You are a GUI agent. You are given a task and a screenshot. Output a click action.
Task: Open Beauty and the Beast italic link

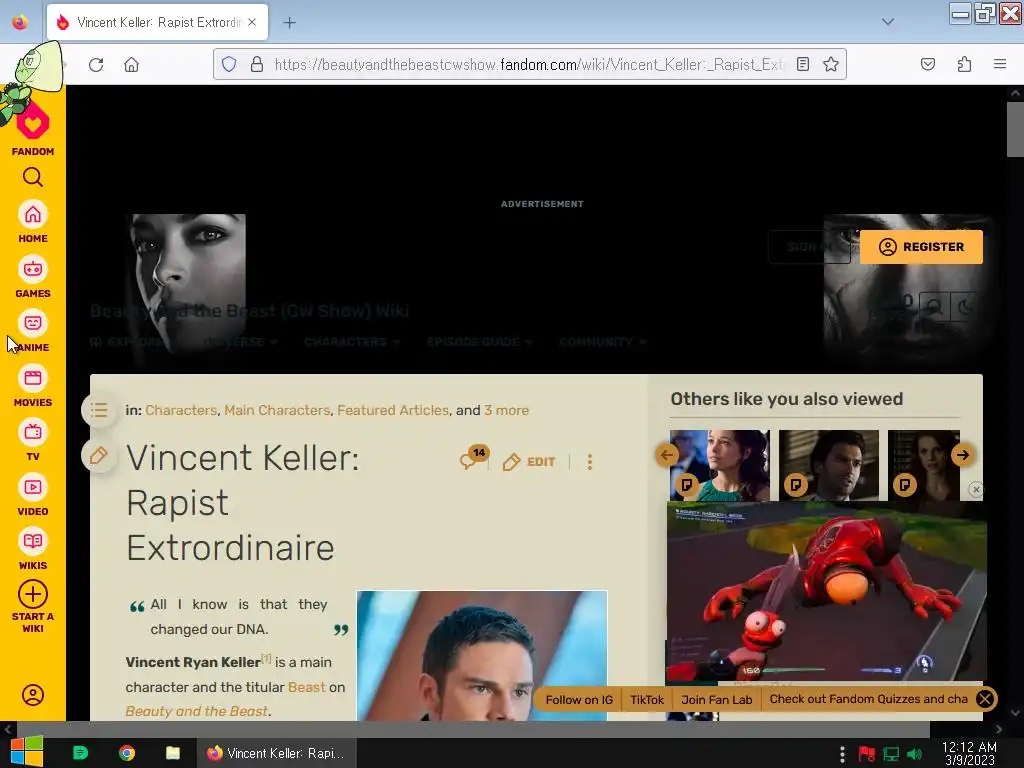[x=196, y=711]
